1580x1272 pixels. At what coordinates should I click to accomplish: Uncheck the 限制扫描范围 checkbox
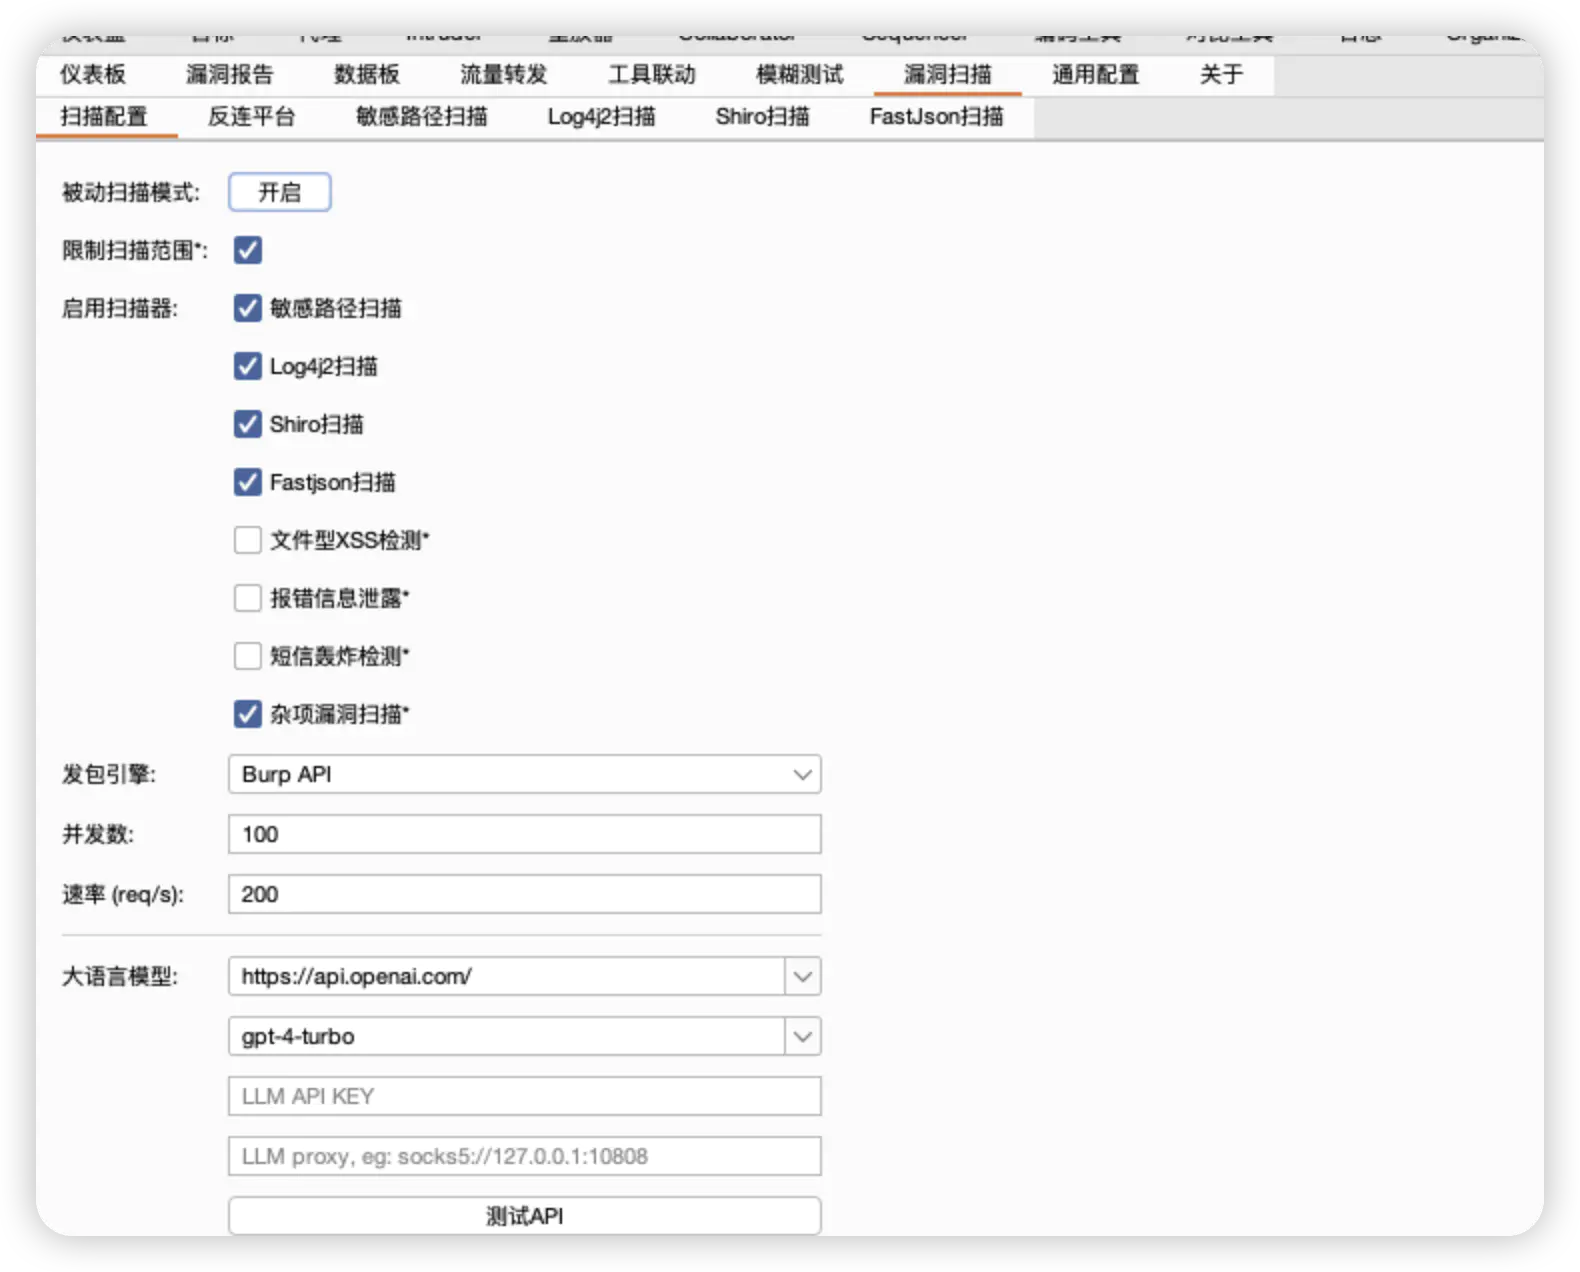click(x=248, y=250)
